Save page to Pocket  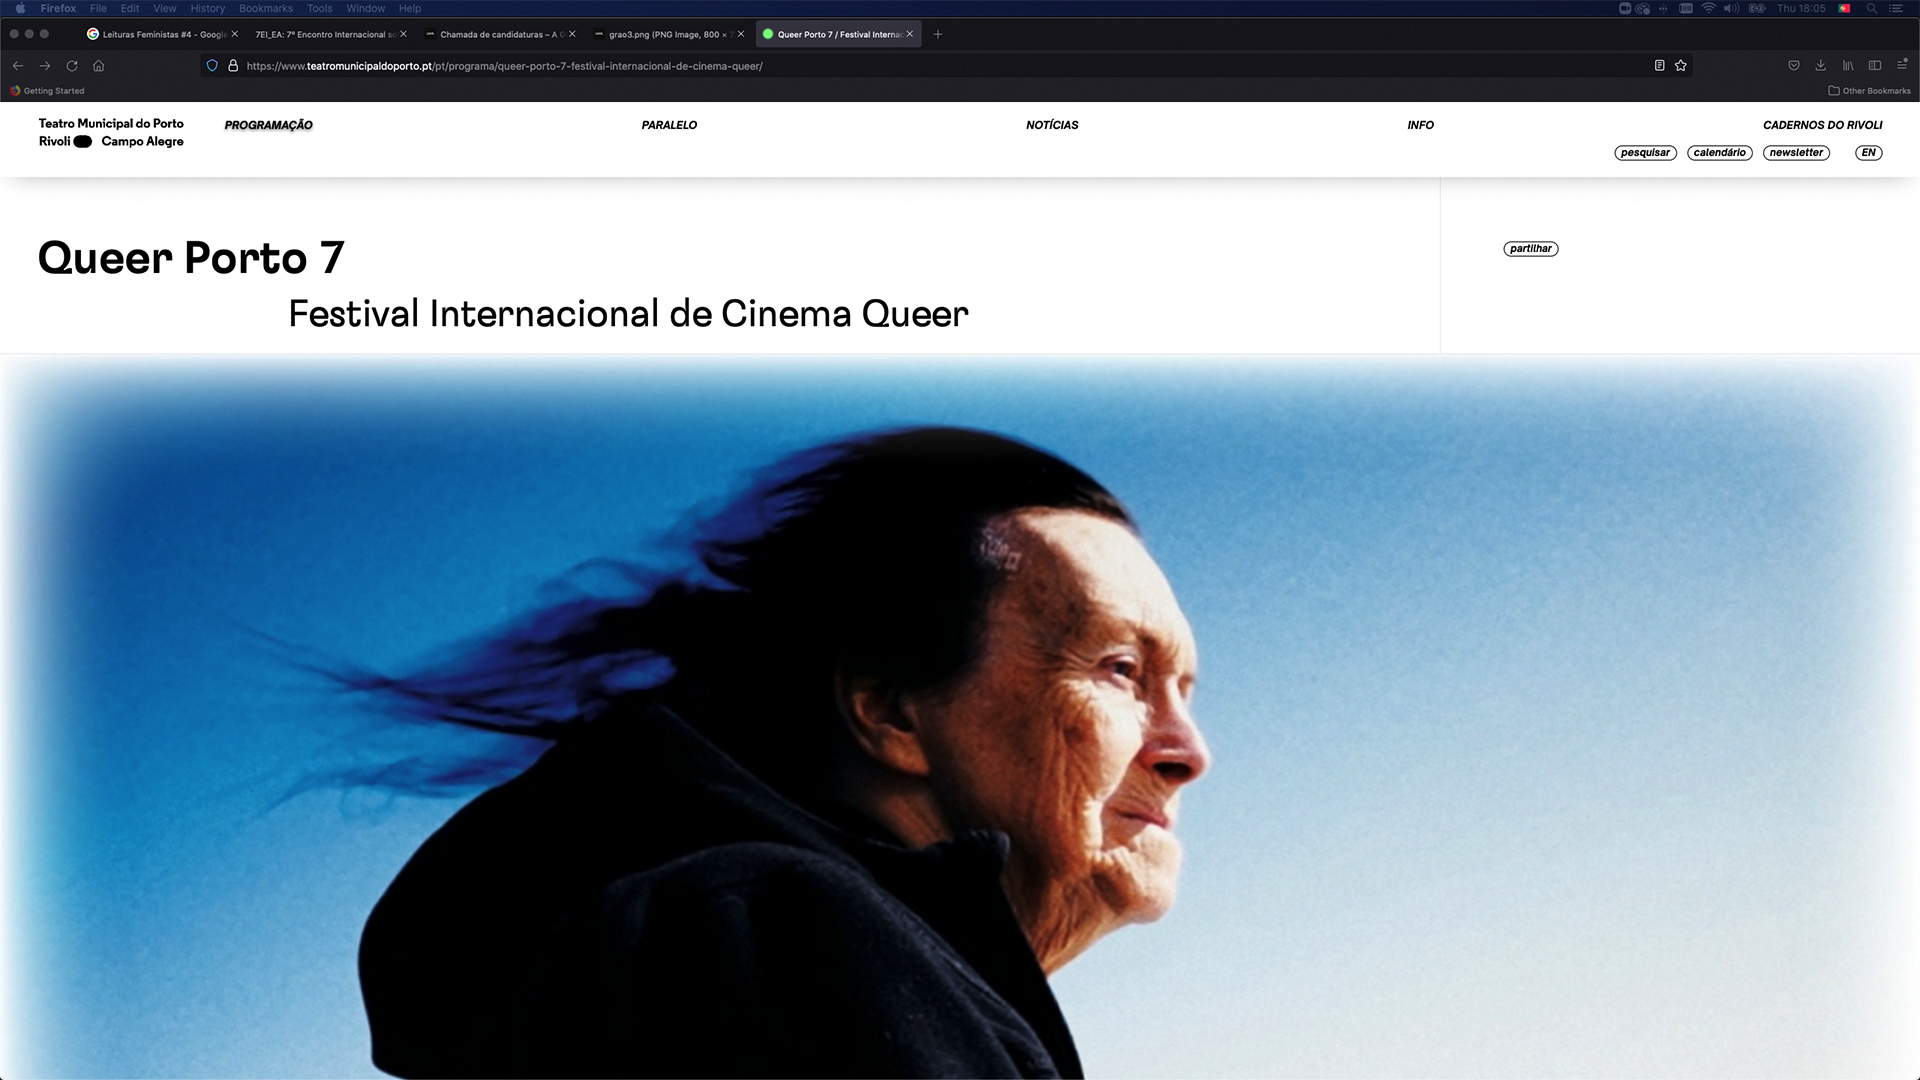point(1794,66)
